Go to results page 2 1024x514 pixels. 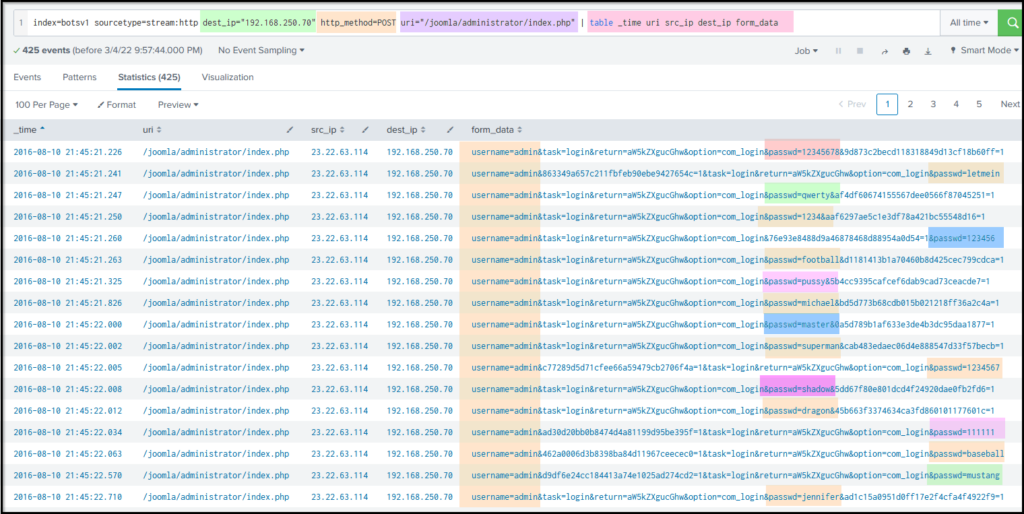coord(910,104)
